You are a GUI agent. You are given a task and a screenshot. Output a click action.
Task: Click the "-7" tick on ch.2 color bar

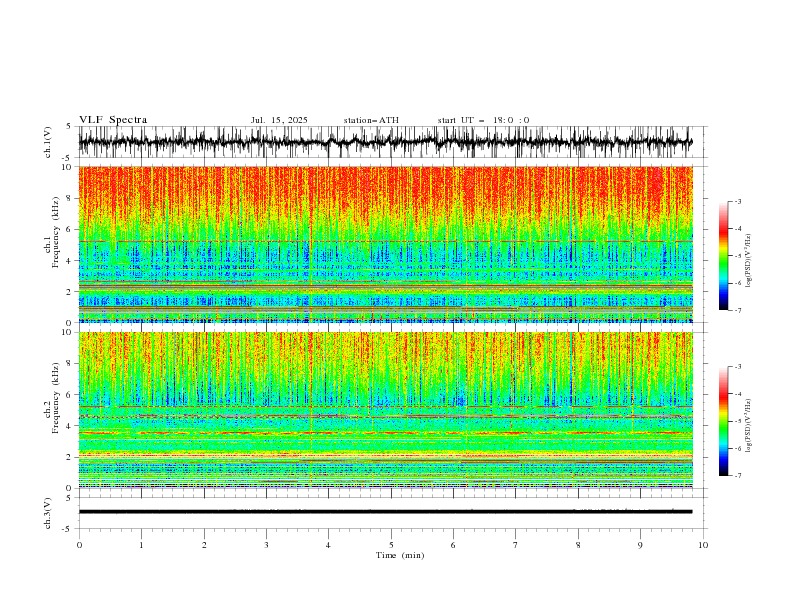pos(738,475)
